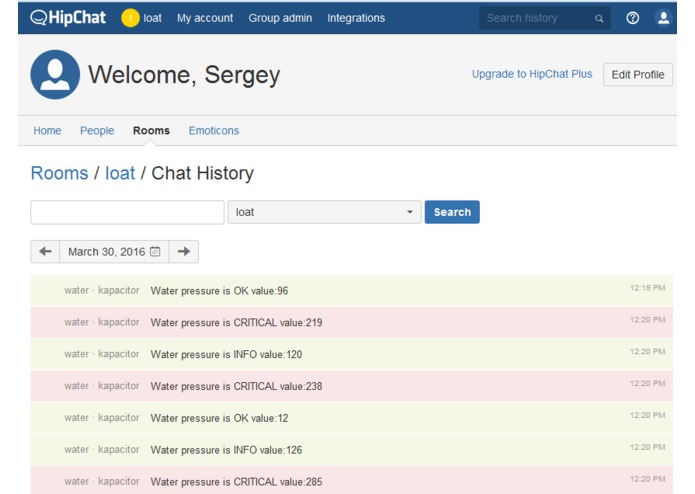Switch to the Emoticons tab
The height and width of the screenshot is (494, 695).
pos(214,131)
